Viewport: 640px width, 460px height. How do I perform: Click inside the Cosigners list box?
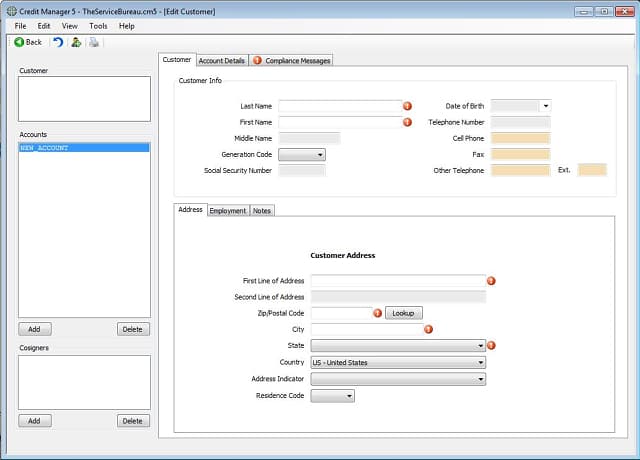84,382
